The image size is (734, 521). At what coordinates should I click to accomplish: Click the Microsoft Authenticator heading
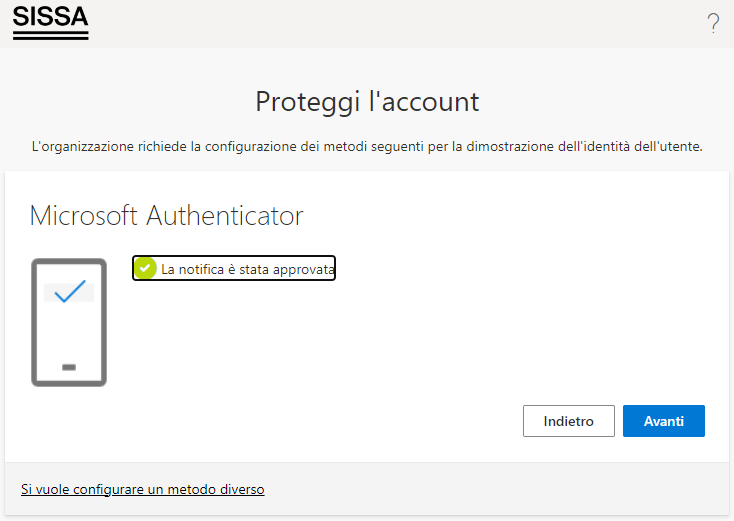tap(167, 216)
